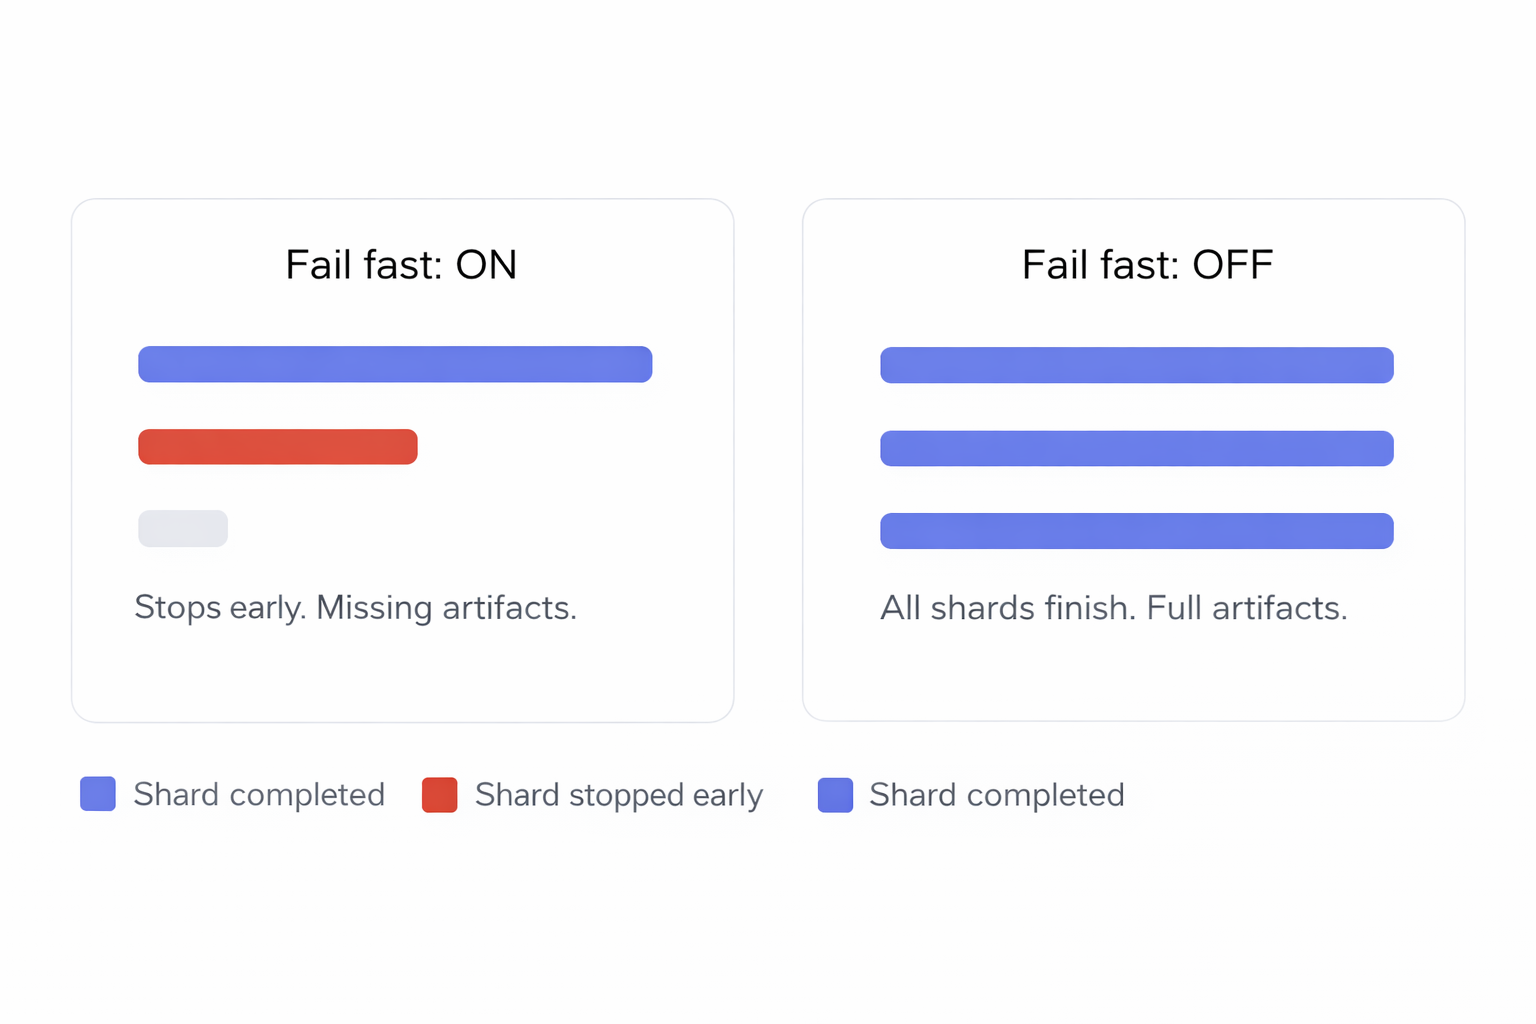The height and width of the screenshot is (1024, 1536).
Task: Click the leftmost blue legend swatch
Action: click(98, 794)
